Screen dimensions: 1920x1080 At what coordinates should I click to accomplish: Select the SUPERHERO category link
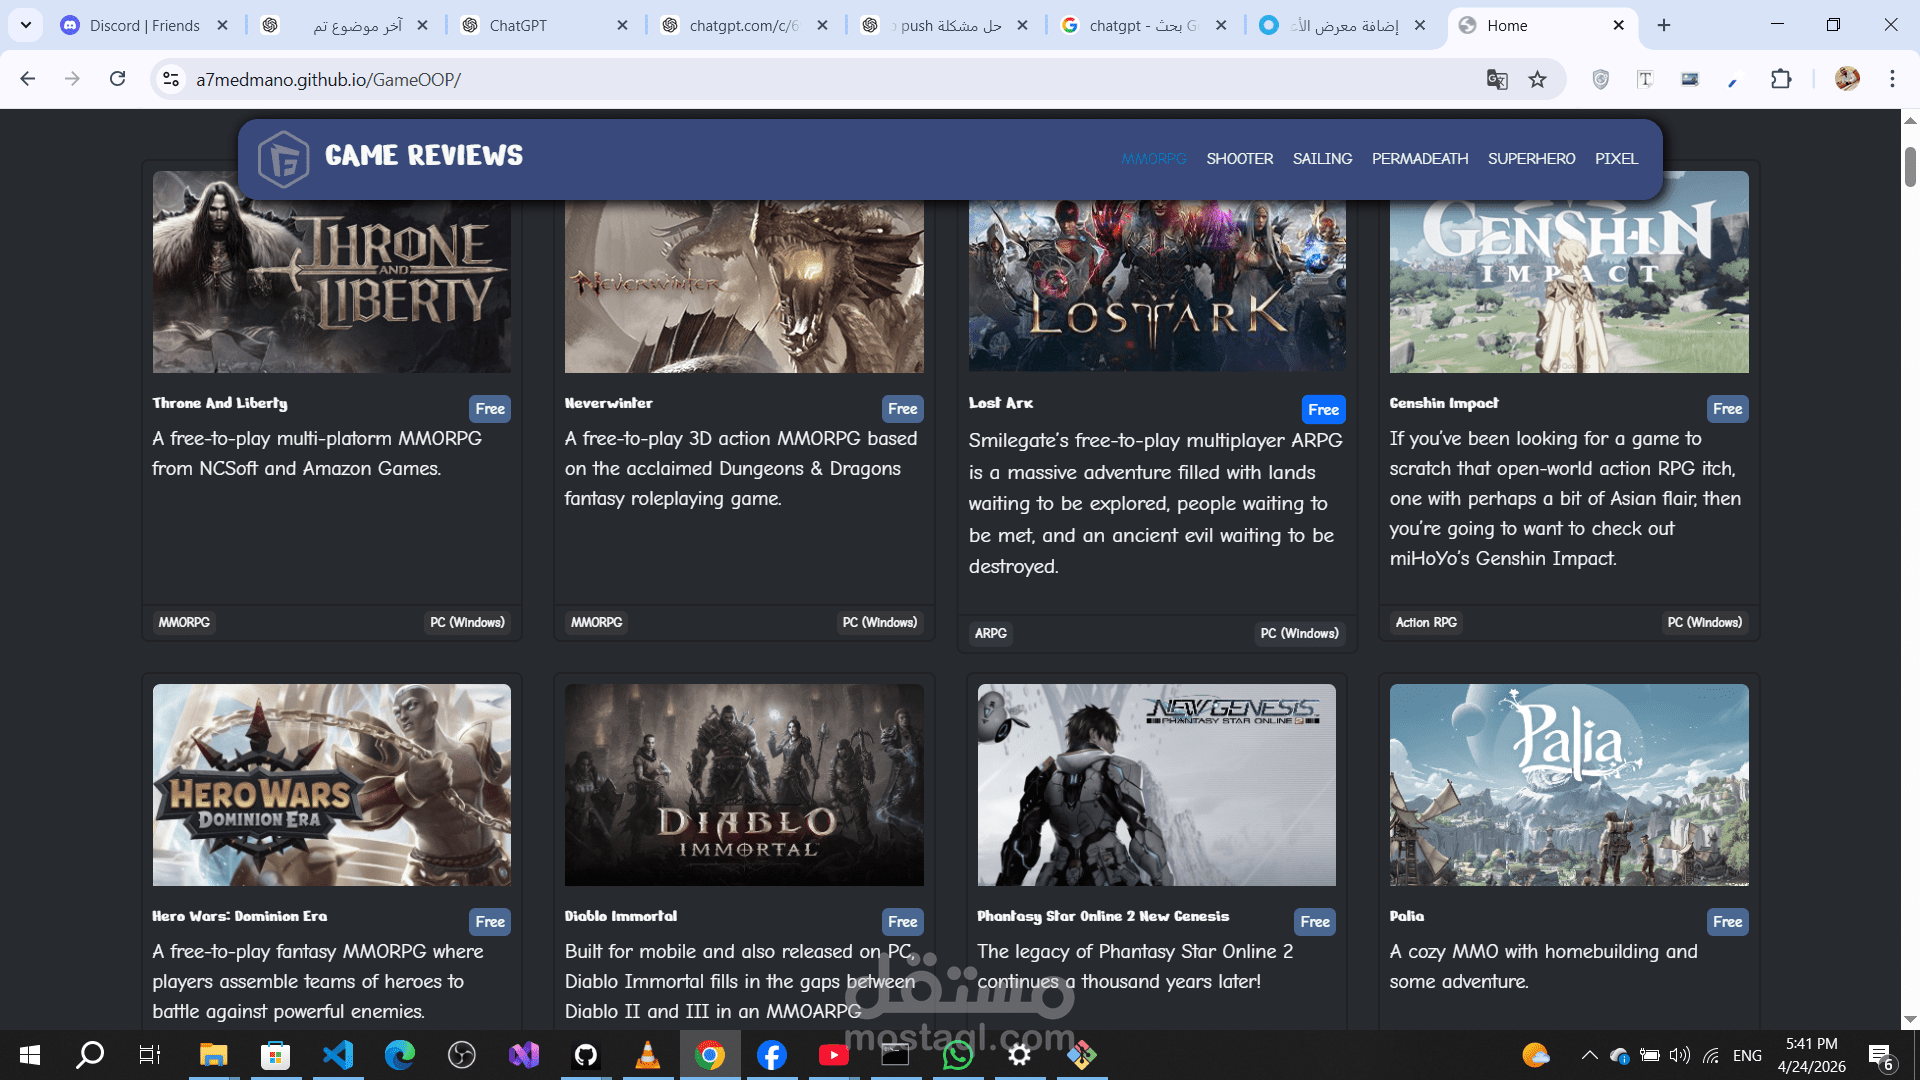click(1531, 158)
